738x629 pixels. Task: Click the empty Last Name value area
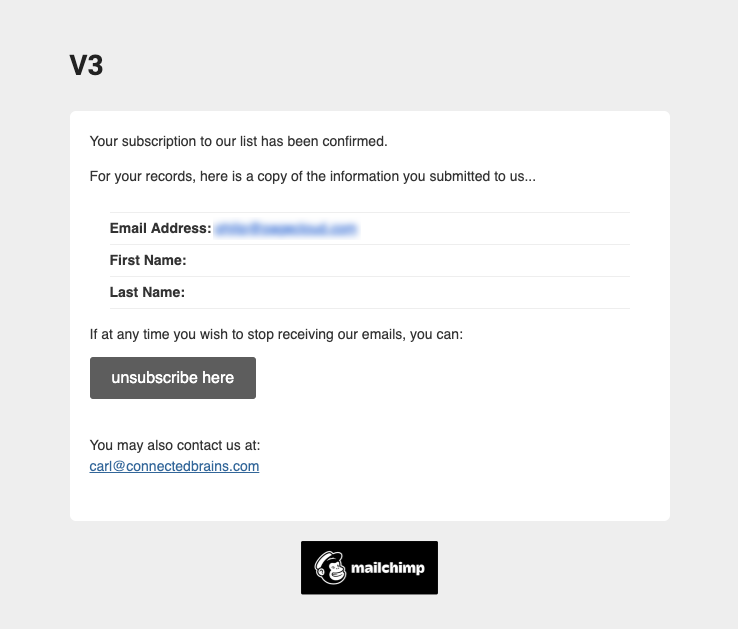408,292
